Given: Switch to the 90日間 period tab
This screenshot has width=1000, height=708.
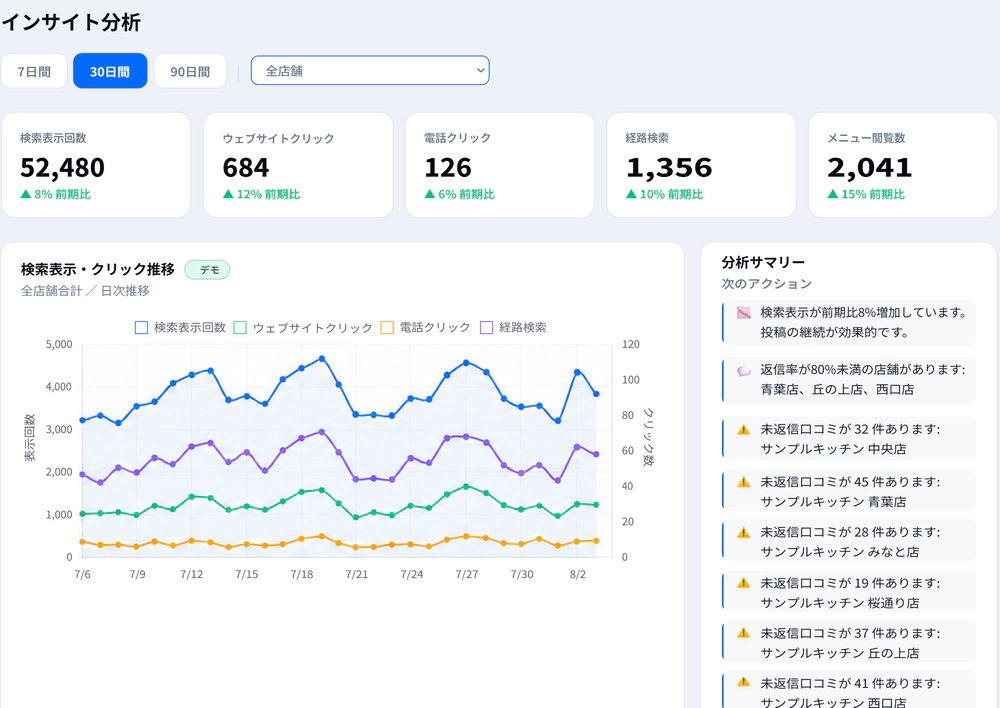Looking at the screenshot, I should coord(190,71).
